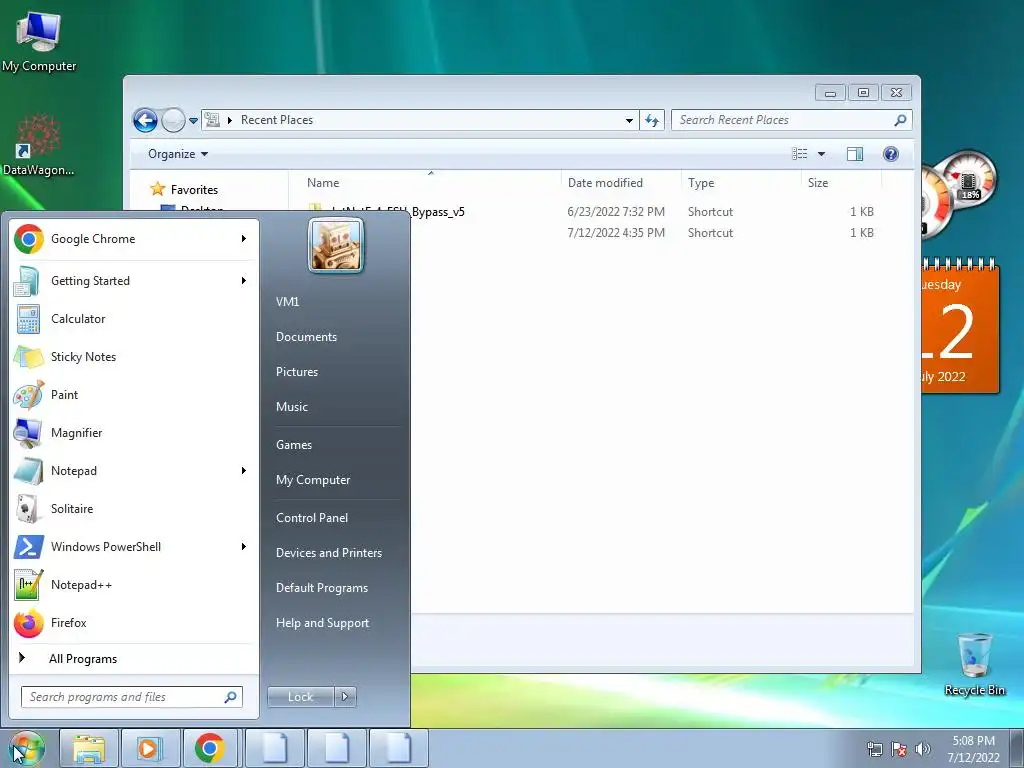Viewport: 1024px width, 768px height.
Task: Open Windows Explorer from taskbar
Action: 89,748
